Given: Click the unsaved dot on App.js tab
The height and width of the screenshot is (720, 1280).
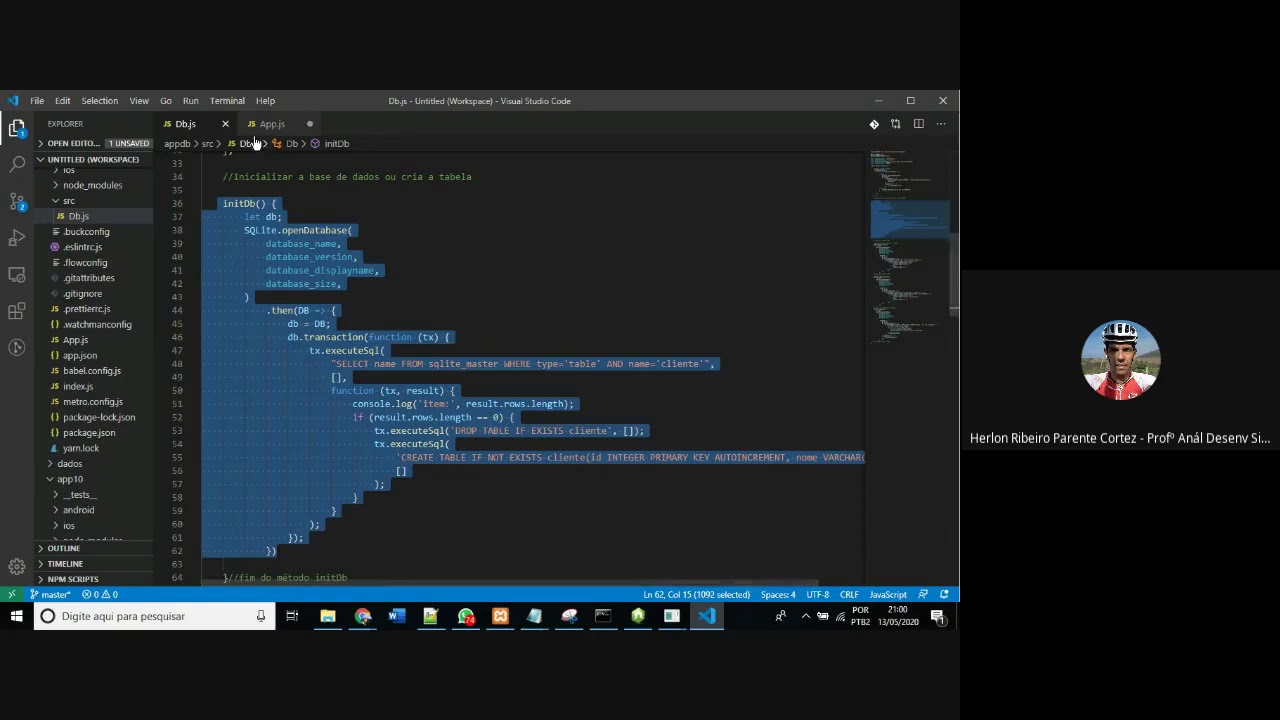Looking at the screenshot, I should (x=310, y=124).
